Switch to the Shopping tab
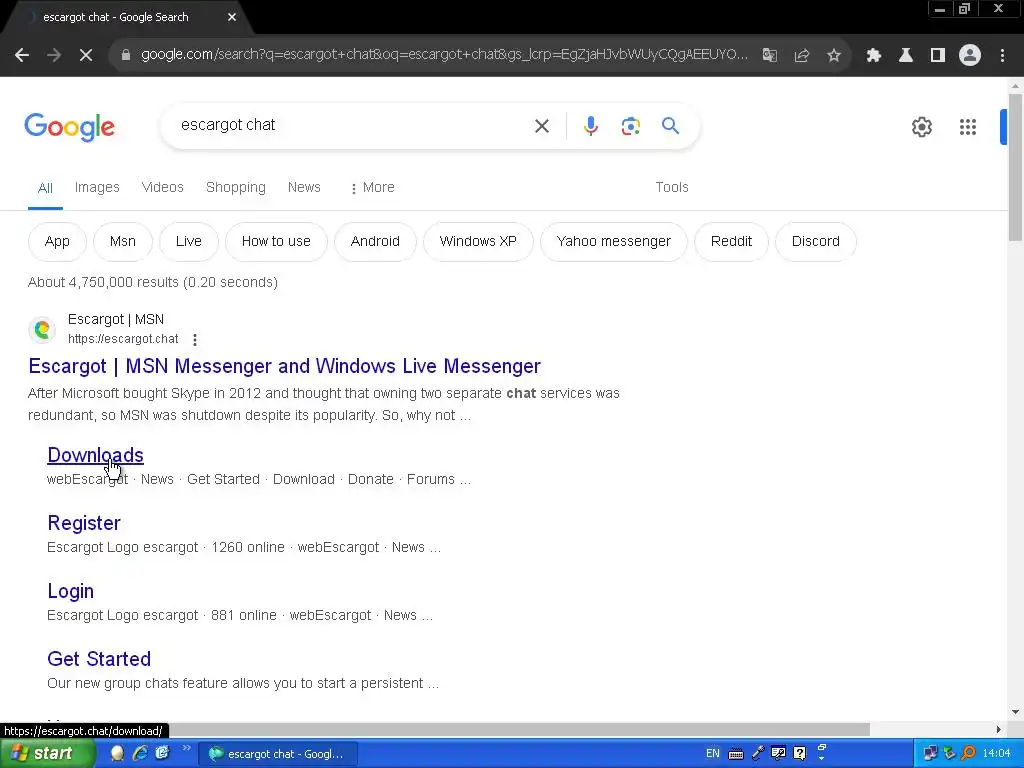Screen dimensions: 1024x768 click(236, 187)
